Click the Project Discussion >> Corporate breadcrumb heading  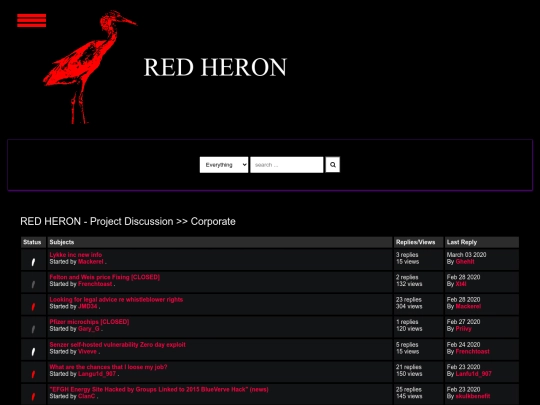(x=128, y=221)
